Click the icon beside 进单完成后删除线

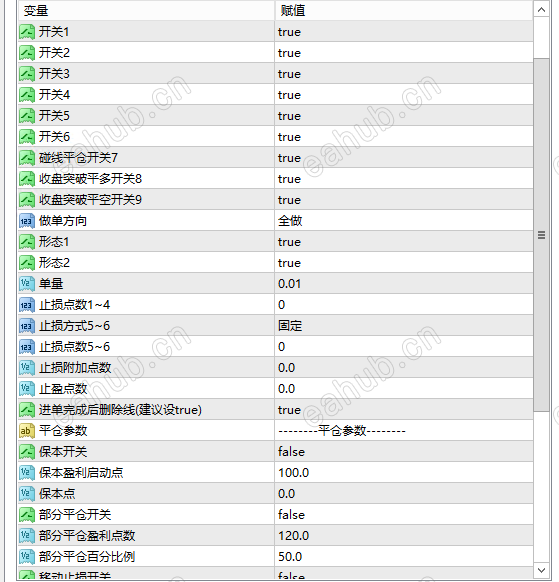point(27,410)
